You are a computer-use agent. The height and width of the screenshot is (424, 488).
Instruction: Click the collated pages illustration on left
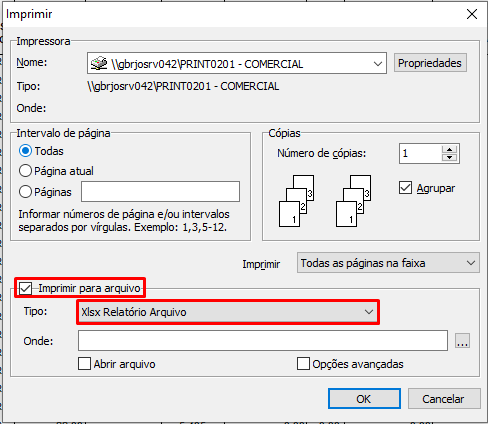pyautogui.click(x=296, y=201)
